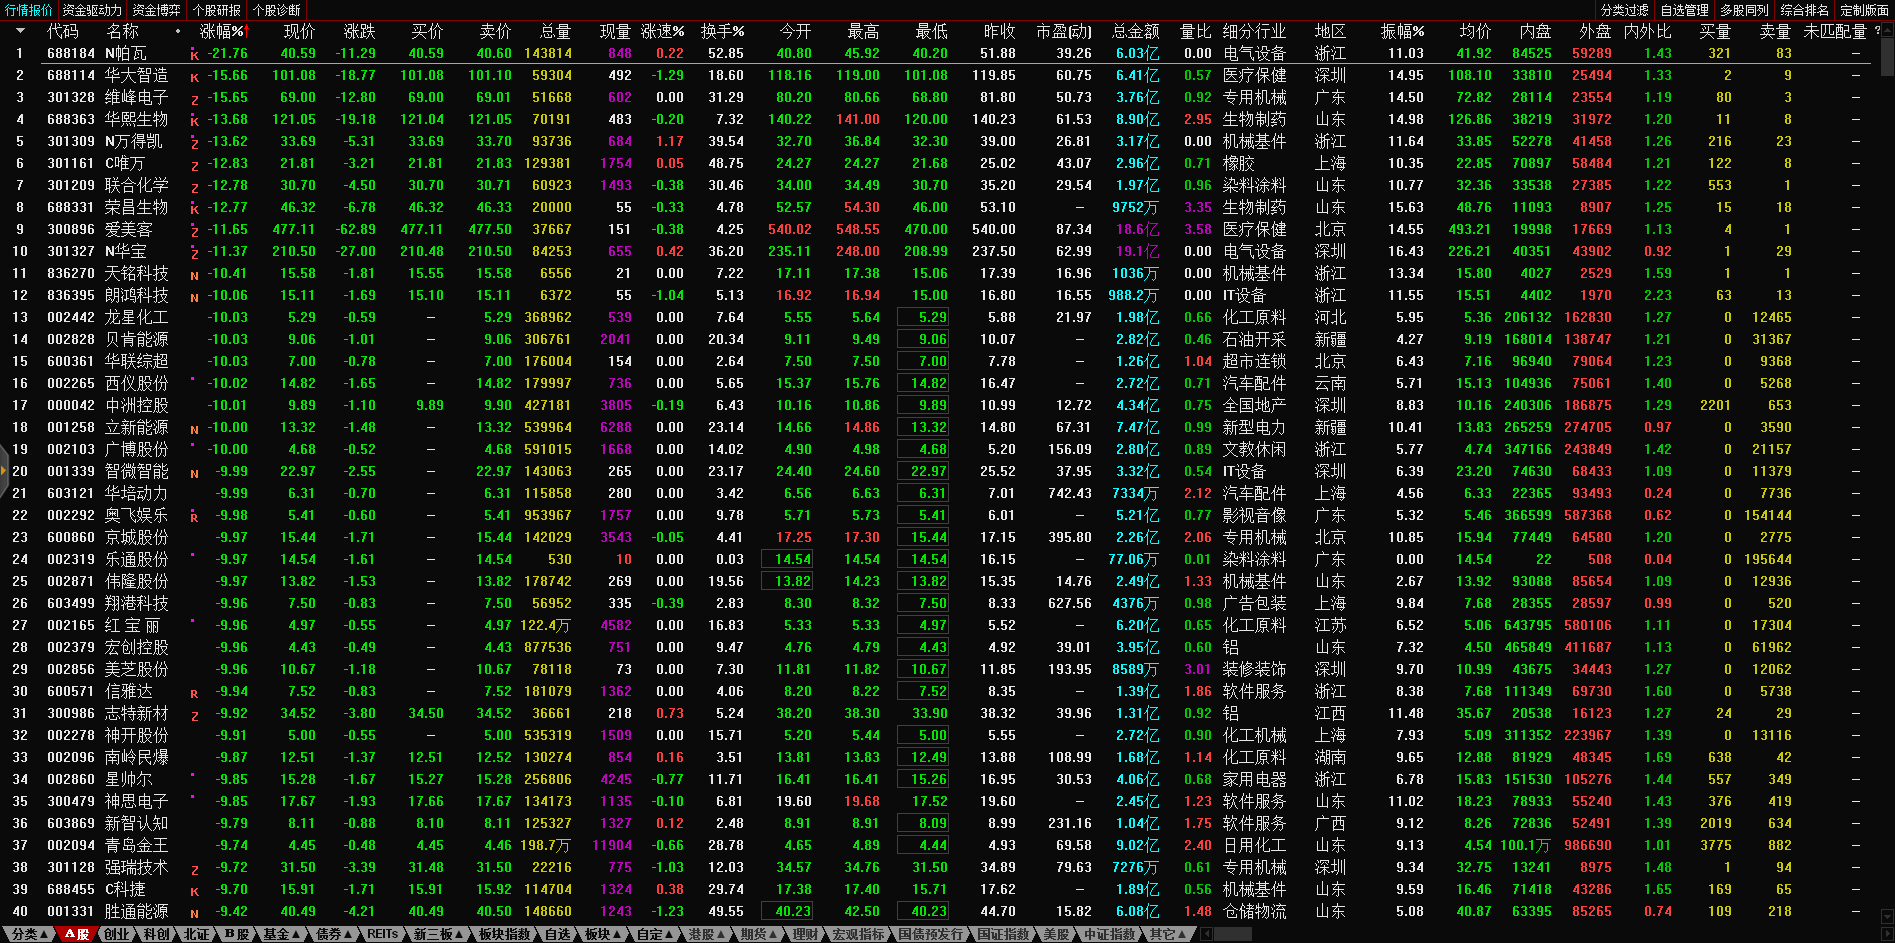1895x943 pixels.
Task: Click the Z marker icon beside 维峰电子
Action: (194, 99)
